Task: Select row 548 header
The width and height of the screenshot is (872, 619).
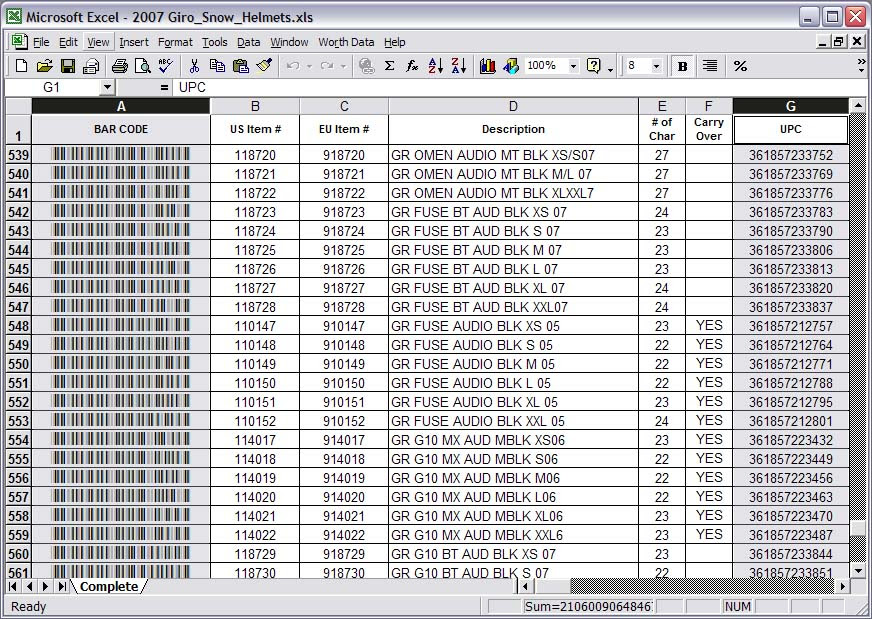Action: pyautogui.click(x=18, y=326)
